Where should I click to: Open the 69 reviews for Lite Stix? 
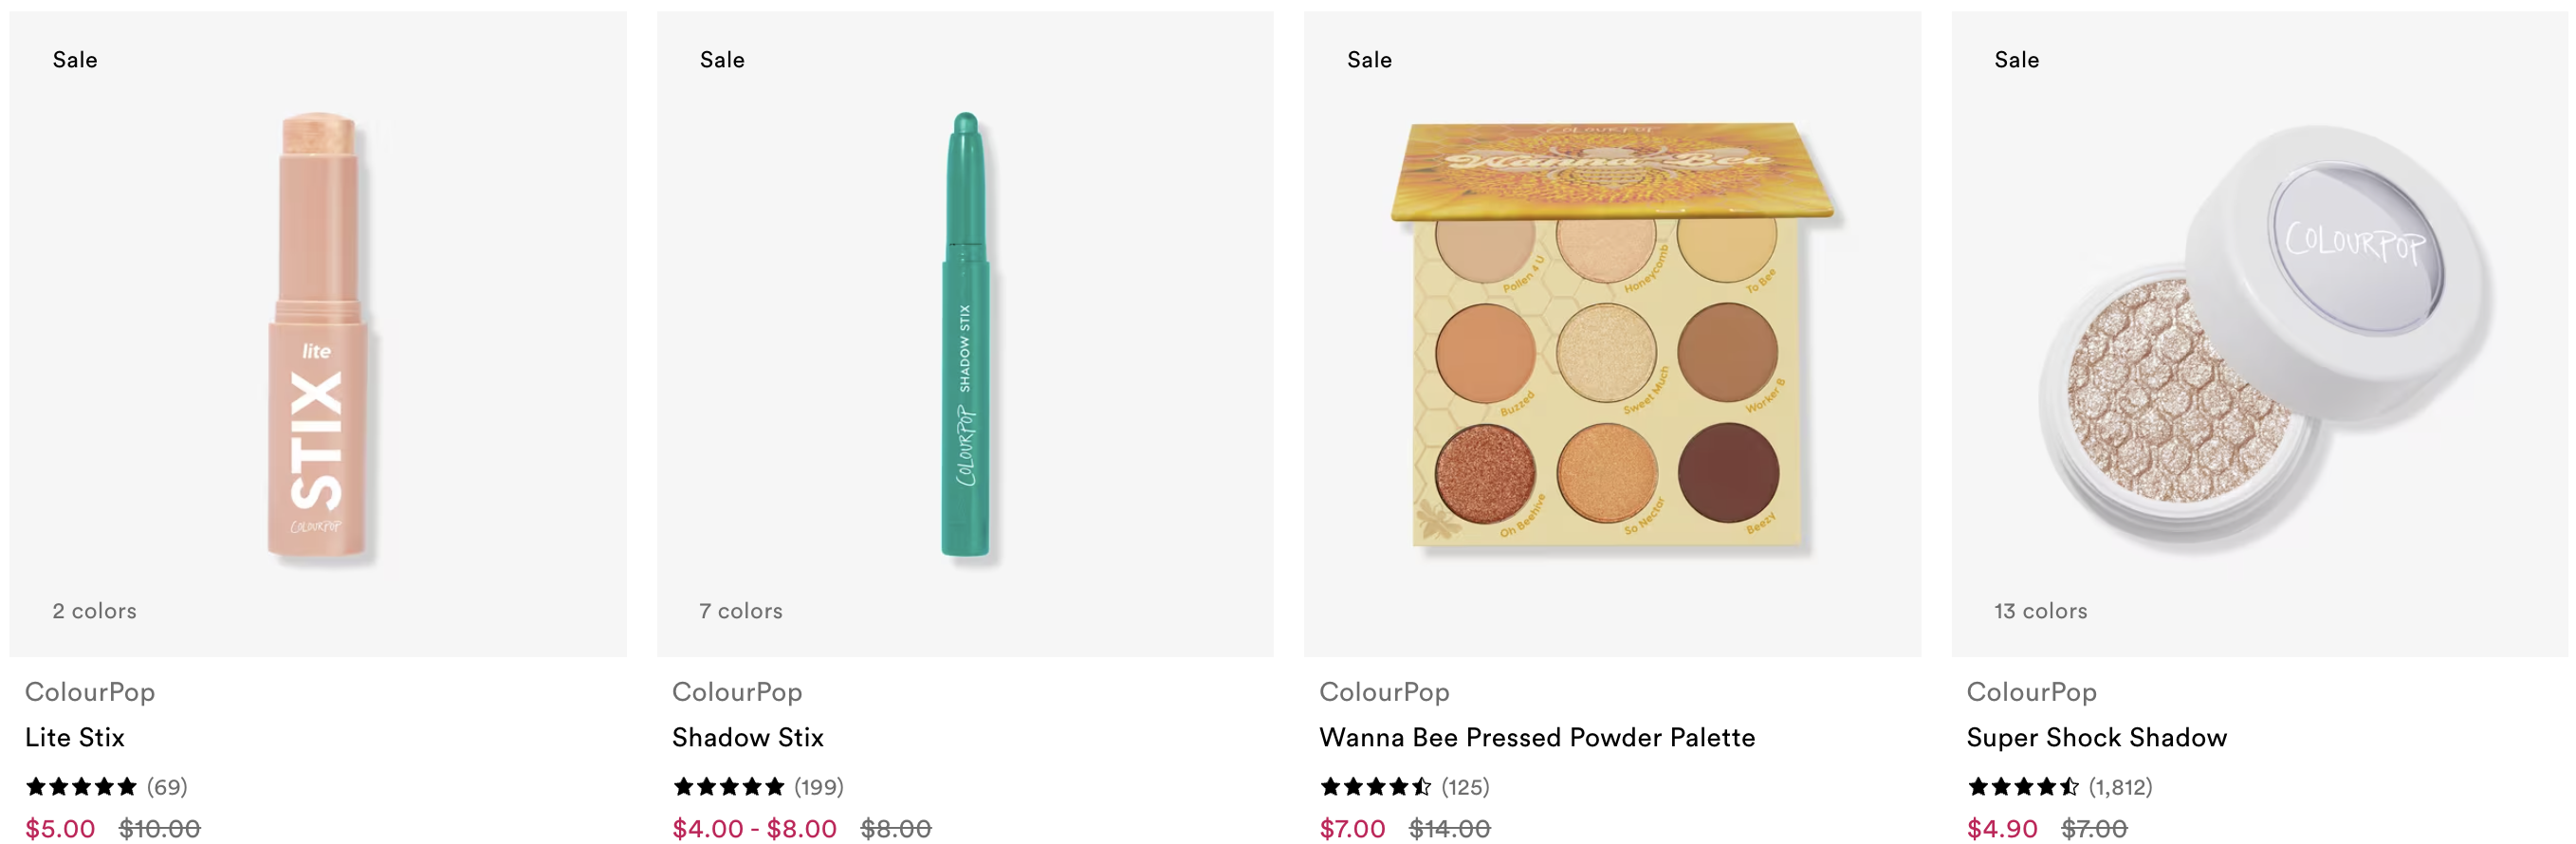coord(167,787)
